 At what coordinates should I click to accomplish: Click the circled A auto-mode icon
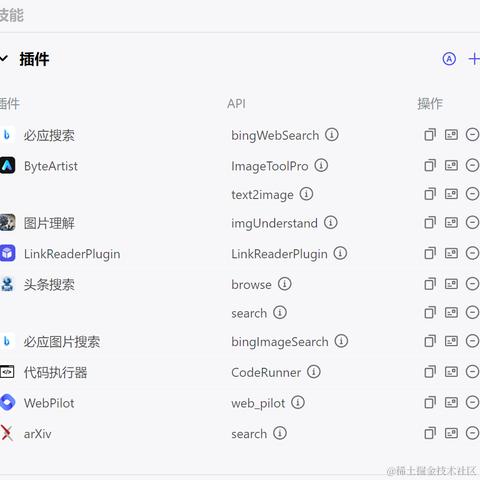(x=449, y=59)
